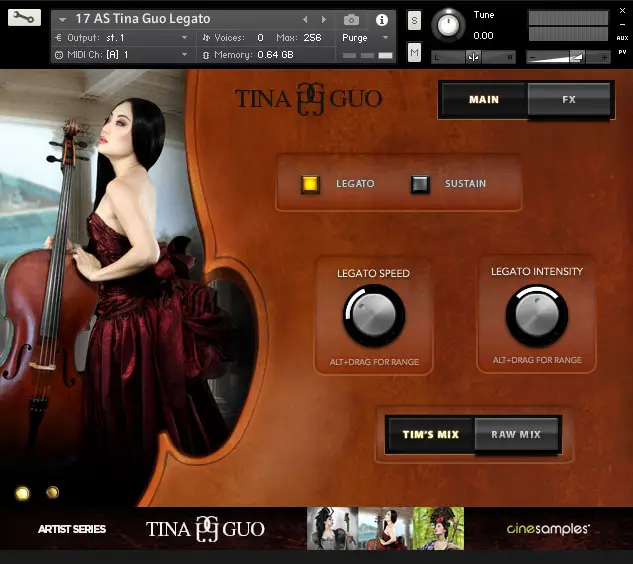Click the second gold dot indicator
Image resolution: width=633 pixels, height=564 pixels.
(x=52, y=492)
